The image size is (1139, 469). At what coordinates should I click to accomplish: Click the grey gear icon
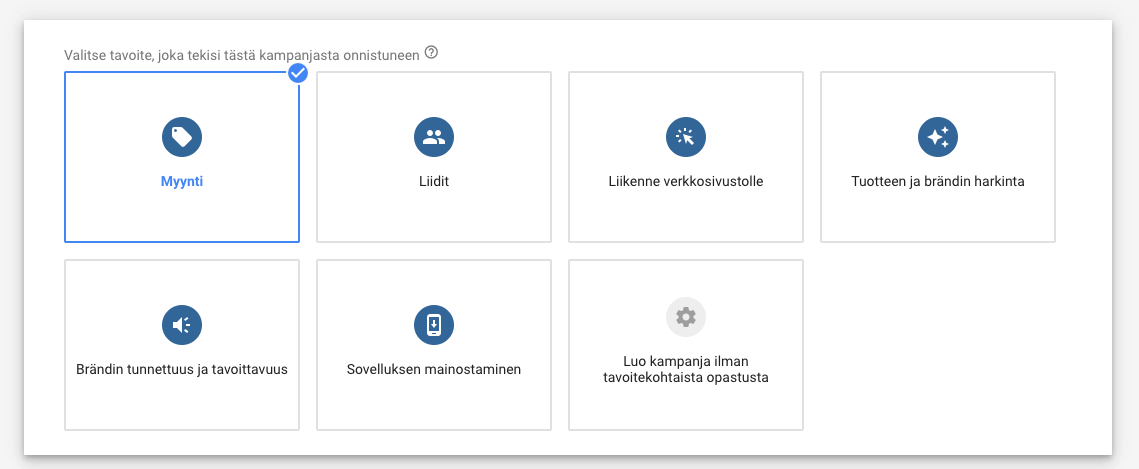686,317
